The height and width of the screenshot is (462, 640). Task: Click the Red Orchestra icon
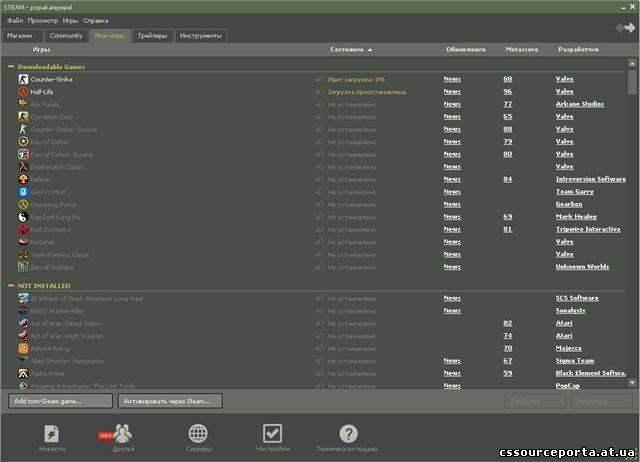[23, 229]
